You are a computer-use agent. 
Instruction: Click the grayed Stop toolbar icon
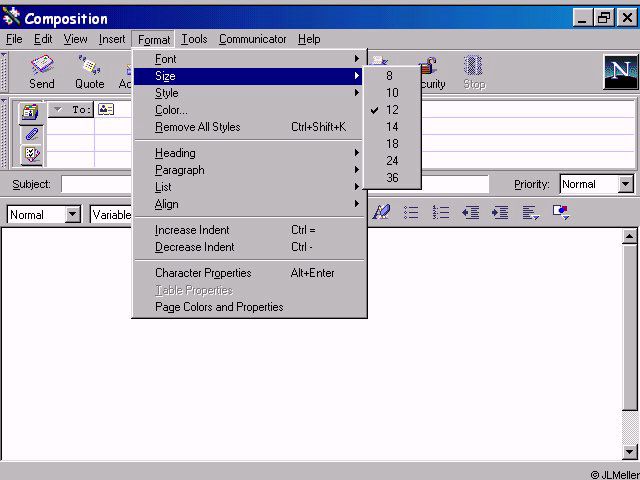click(474, 71)
